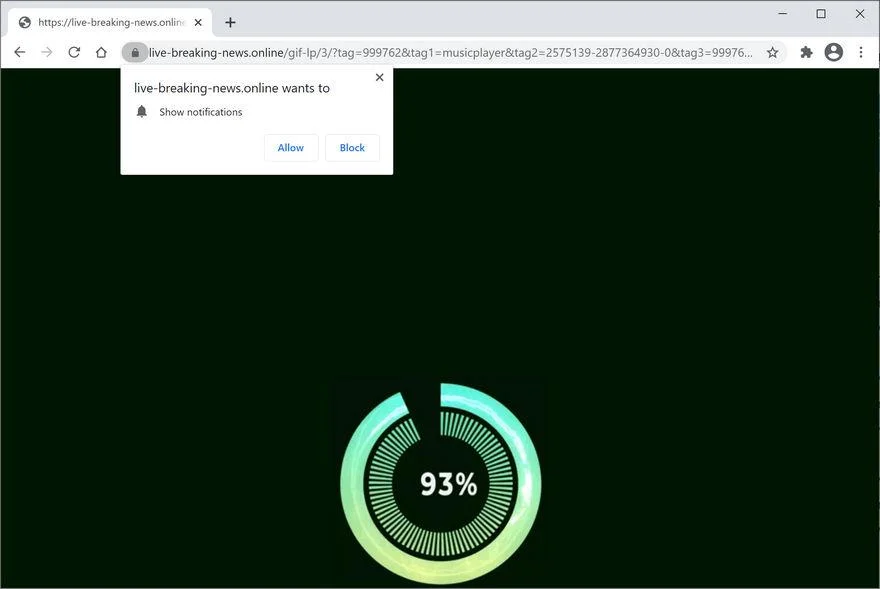Reload the current page
The width and height of the screenshot is (880, 589).
click(74, 52)
